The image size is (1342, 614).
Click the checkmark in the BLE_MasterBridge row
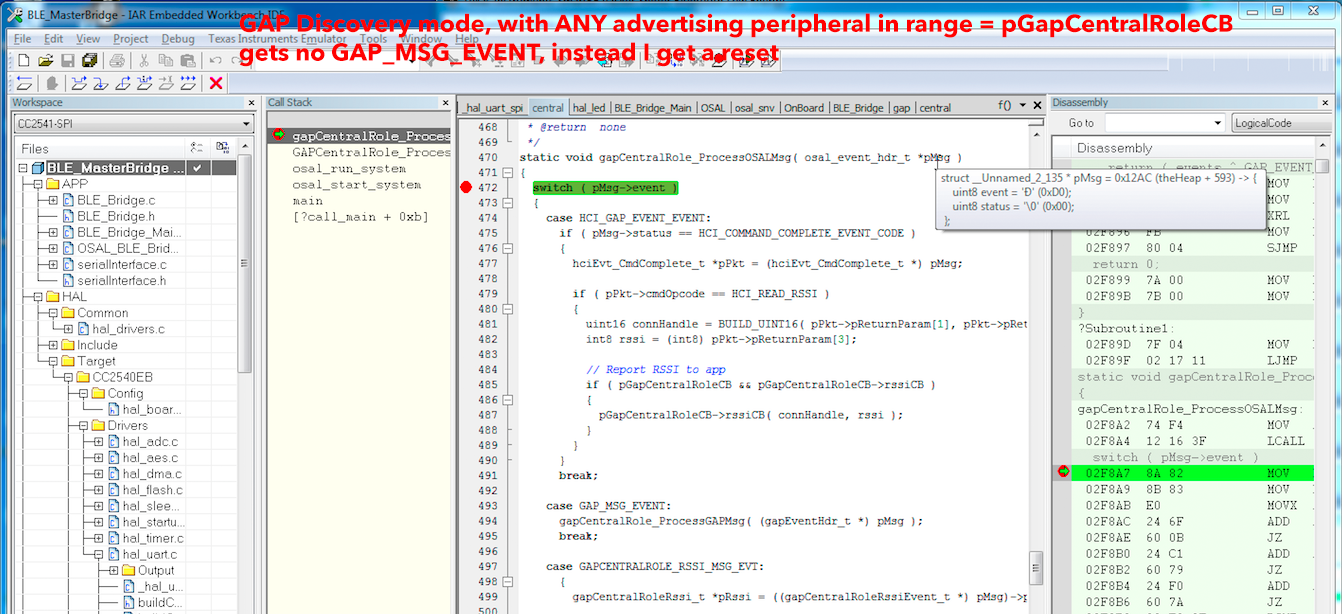[198, 168]
